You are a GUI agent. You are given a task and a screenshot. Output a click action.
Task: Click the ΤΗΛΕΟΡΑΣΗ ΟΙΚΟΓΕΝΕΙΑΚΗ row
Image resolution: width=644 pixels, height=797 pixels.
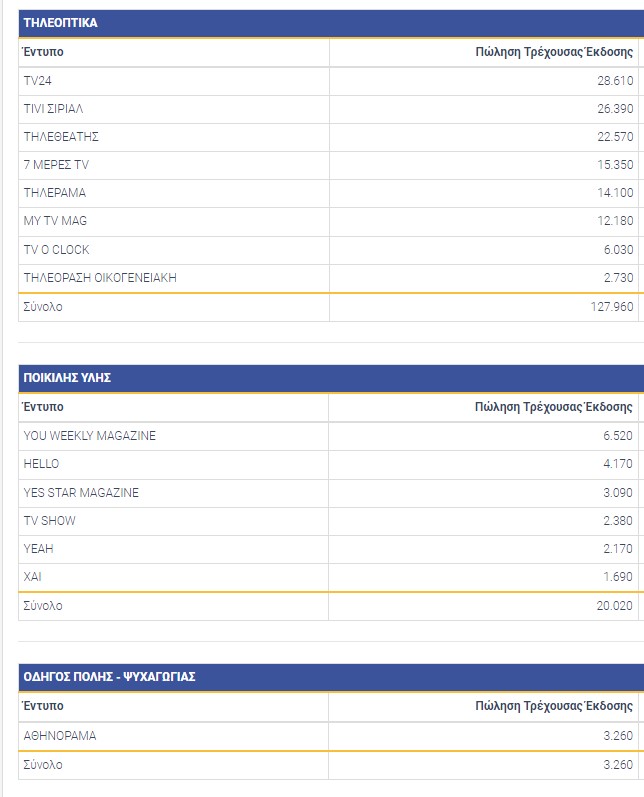point(100,277)
